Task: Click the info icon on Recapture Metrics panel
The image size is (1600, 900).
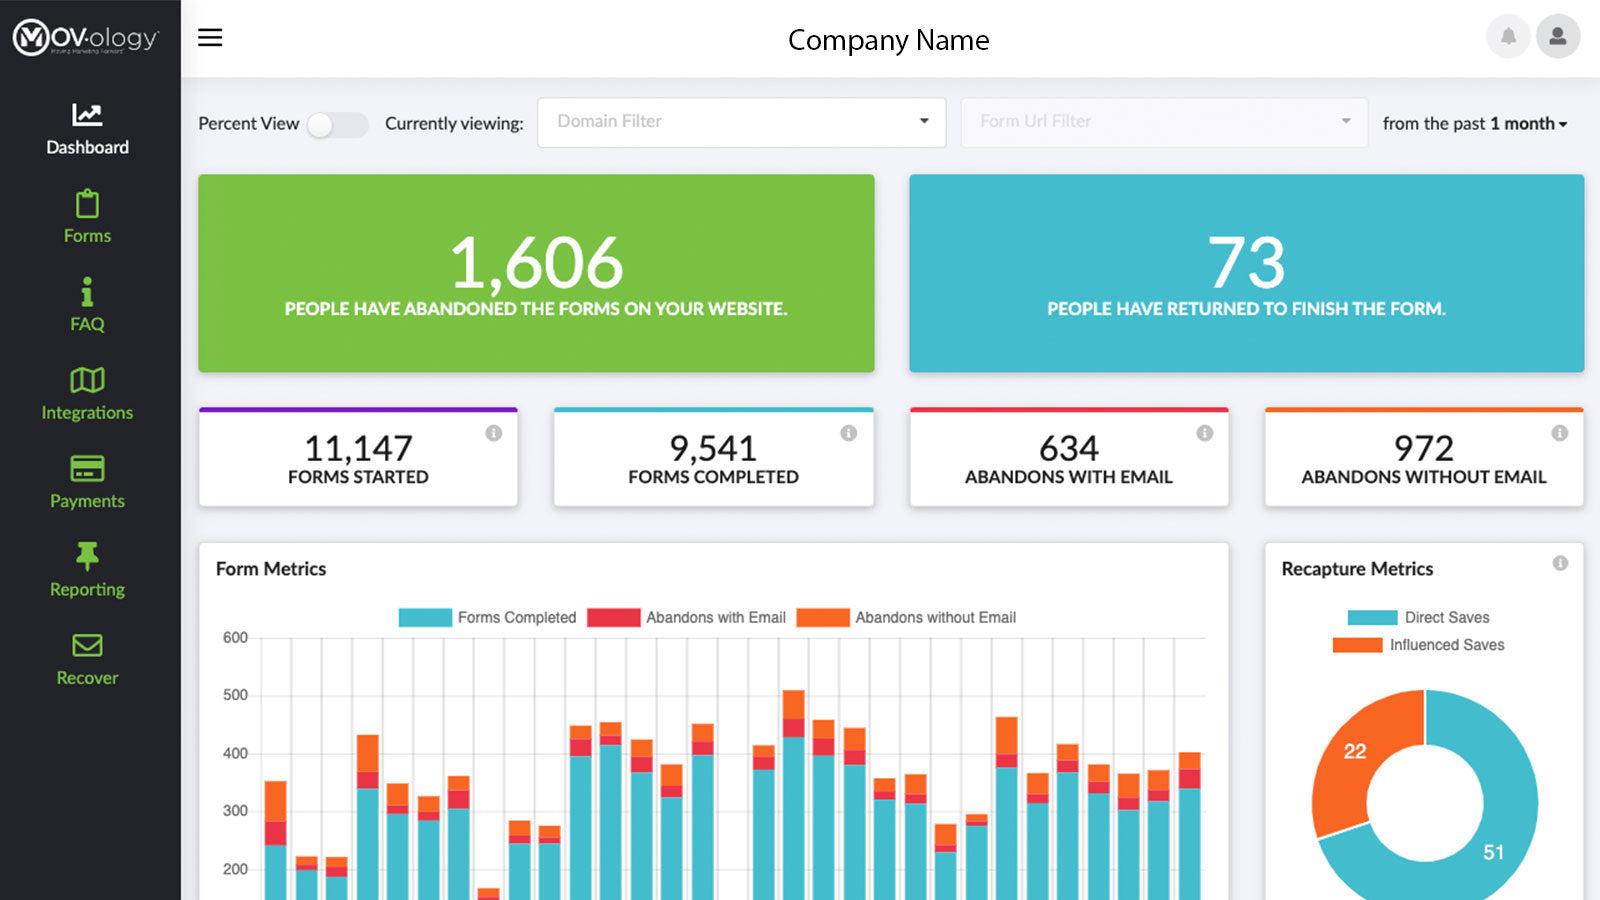Action: pos(1560,562)
